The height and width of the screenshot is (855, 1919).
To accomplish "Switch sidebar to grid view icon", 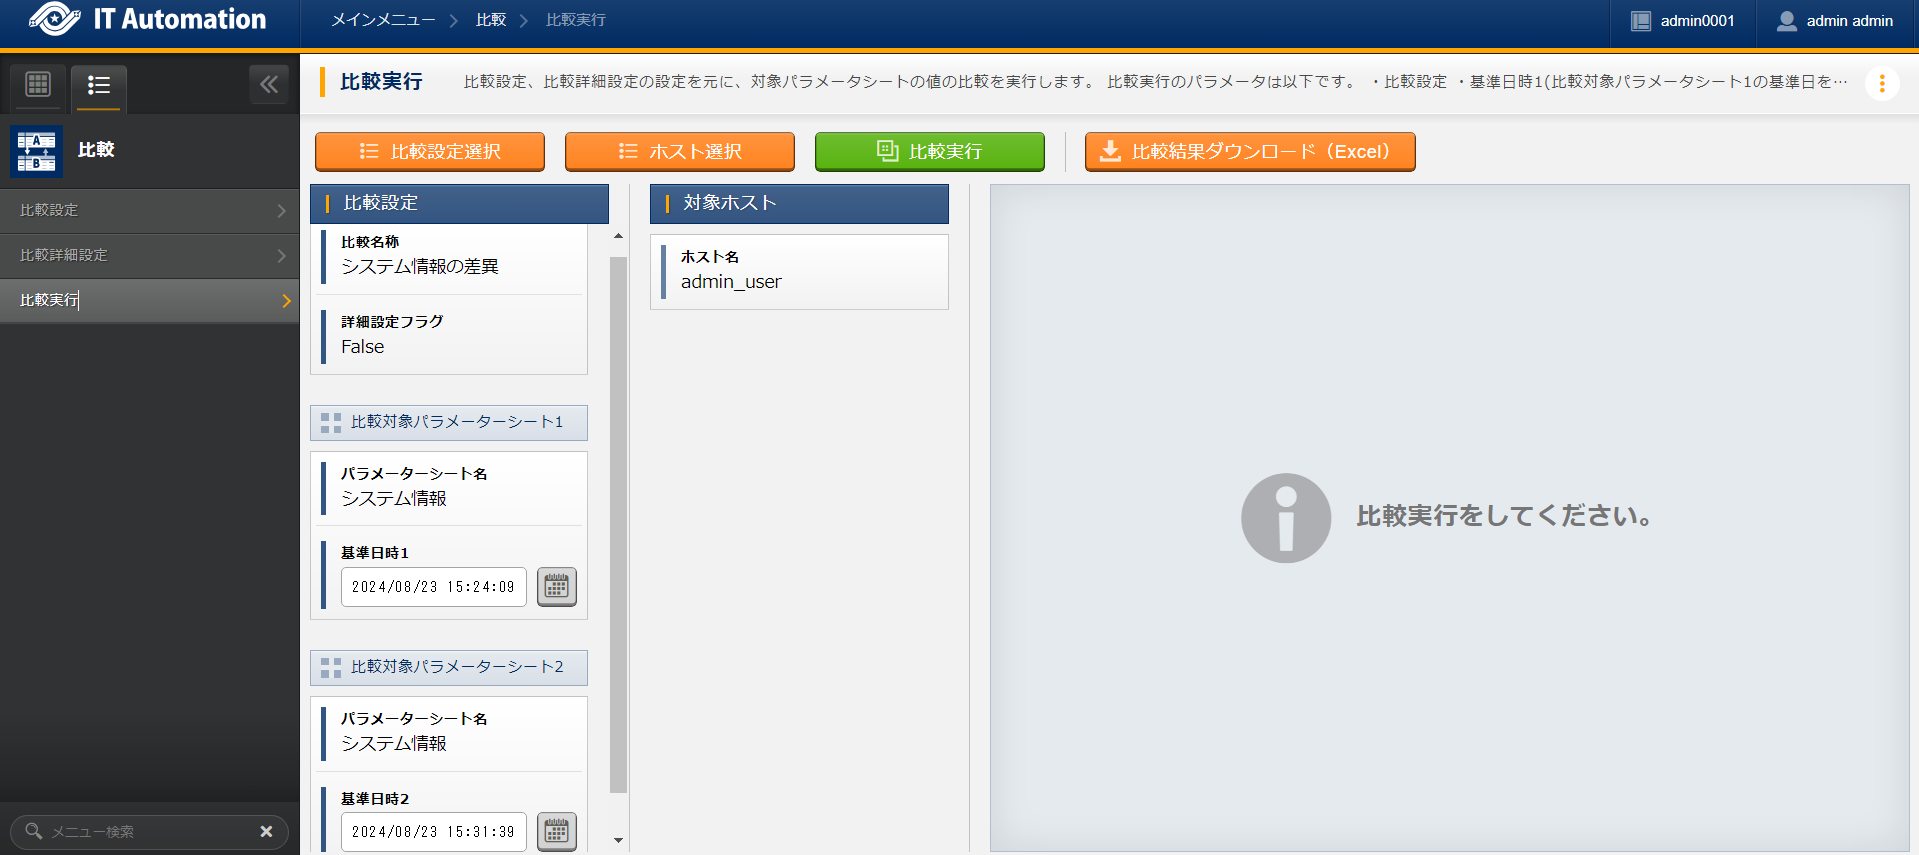I will 38,85.
